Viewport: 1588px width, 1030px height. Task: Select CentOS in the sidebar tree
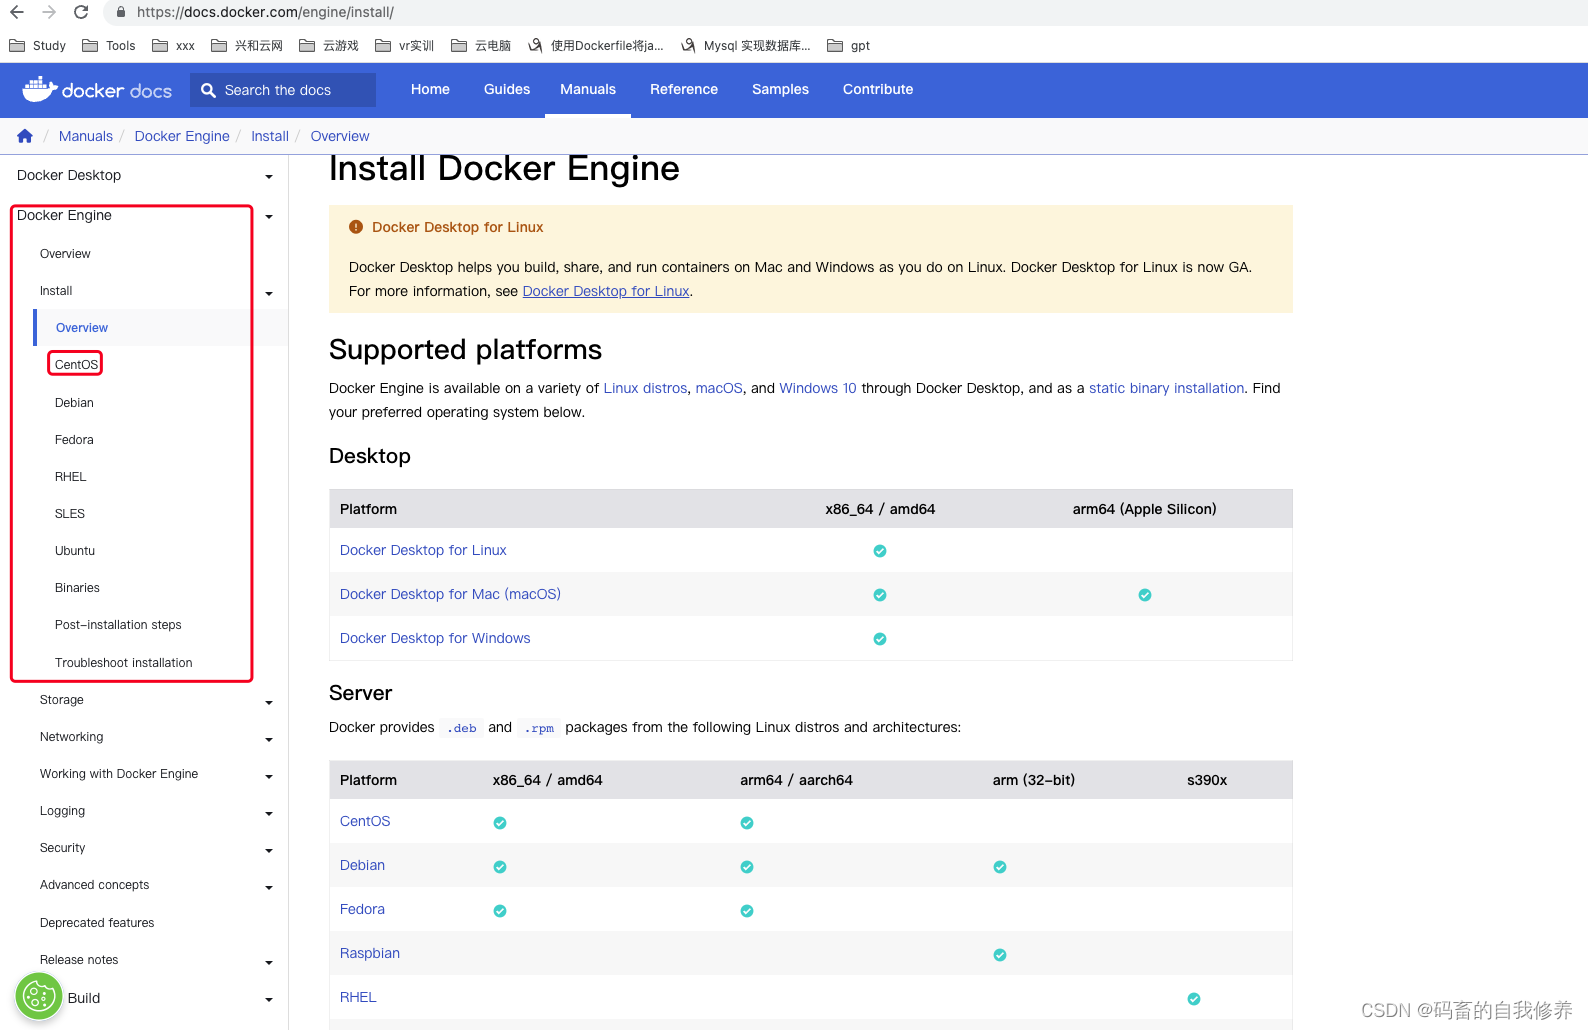point(76,364)
